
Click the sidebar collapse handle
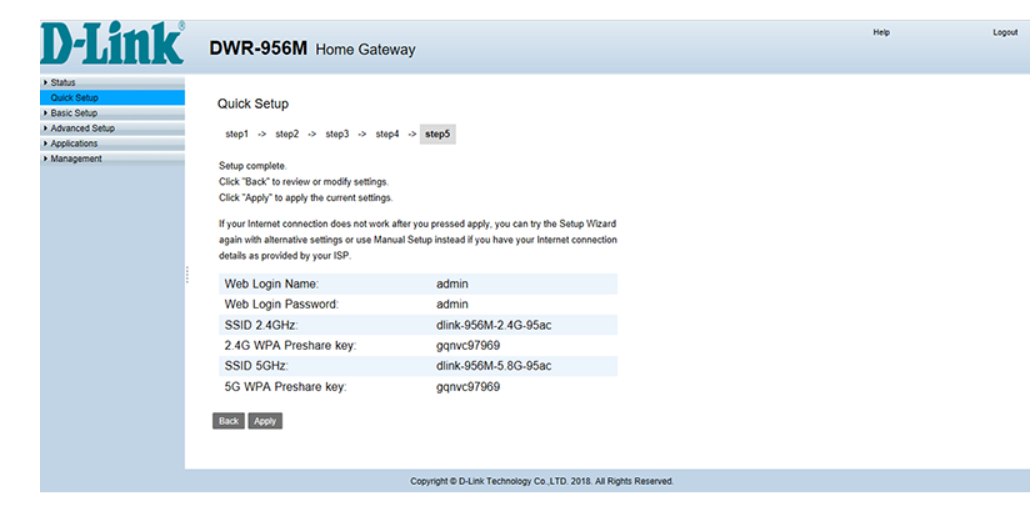pos(187,275)
